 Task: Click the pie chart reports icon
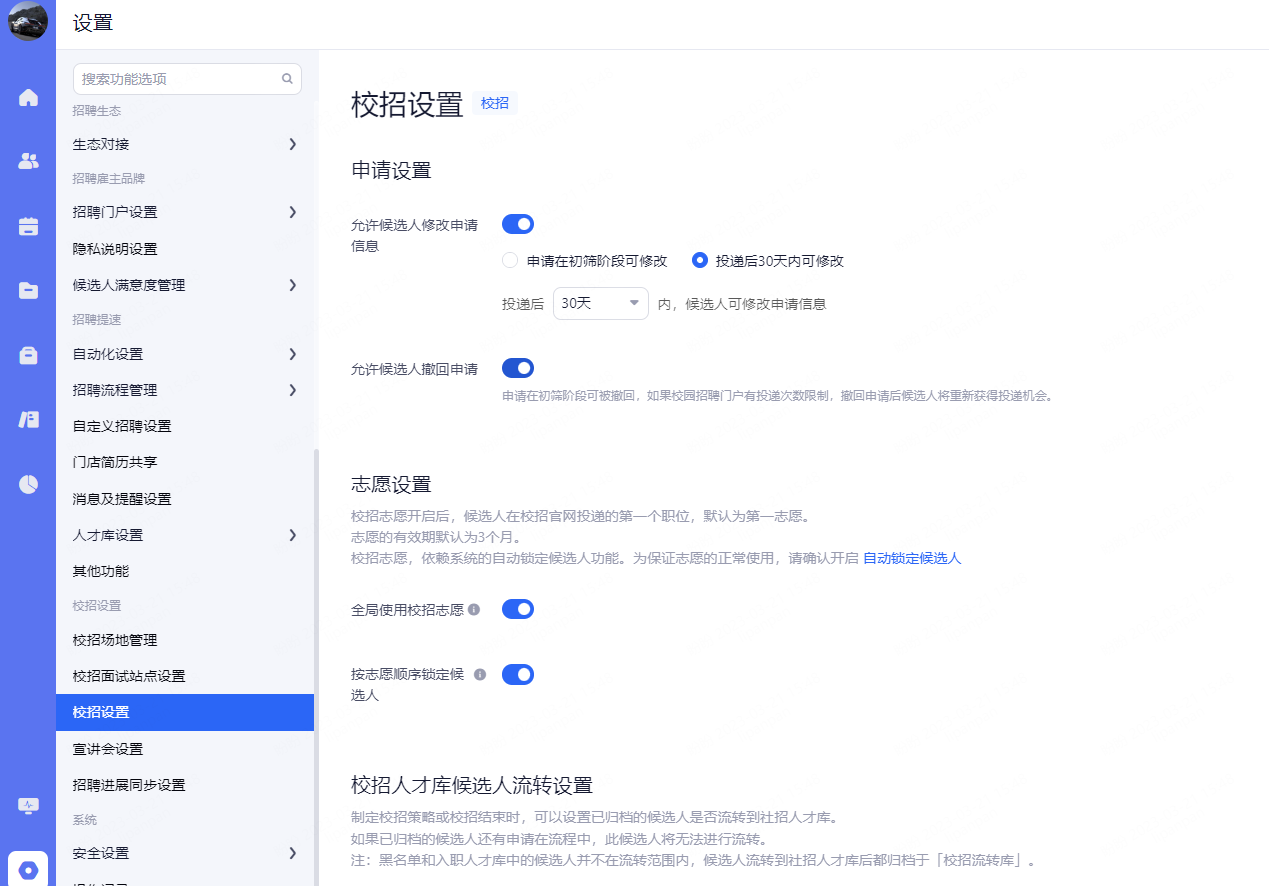[x=28, y=485]
